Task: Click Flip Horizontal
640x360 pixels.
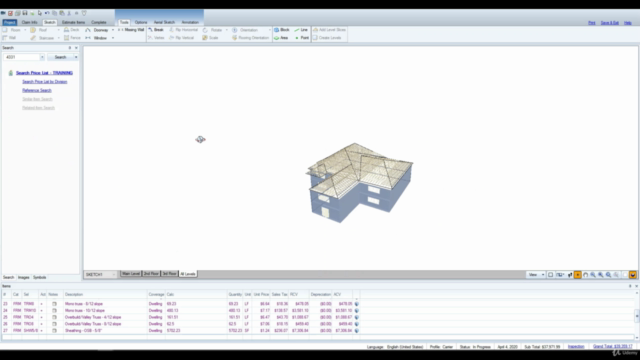Action: [183, 30]
